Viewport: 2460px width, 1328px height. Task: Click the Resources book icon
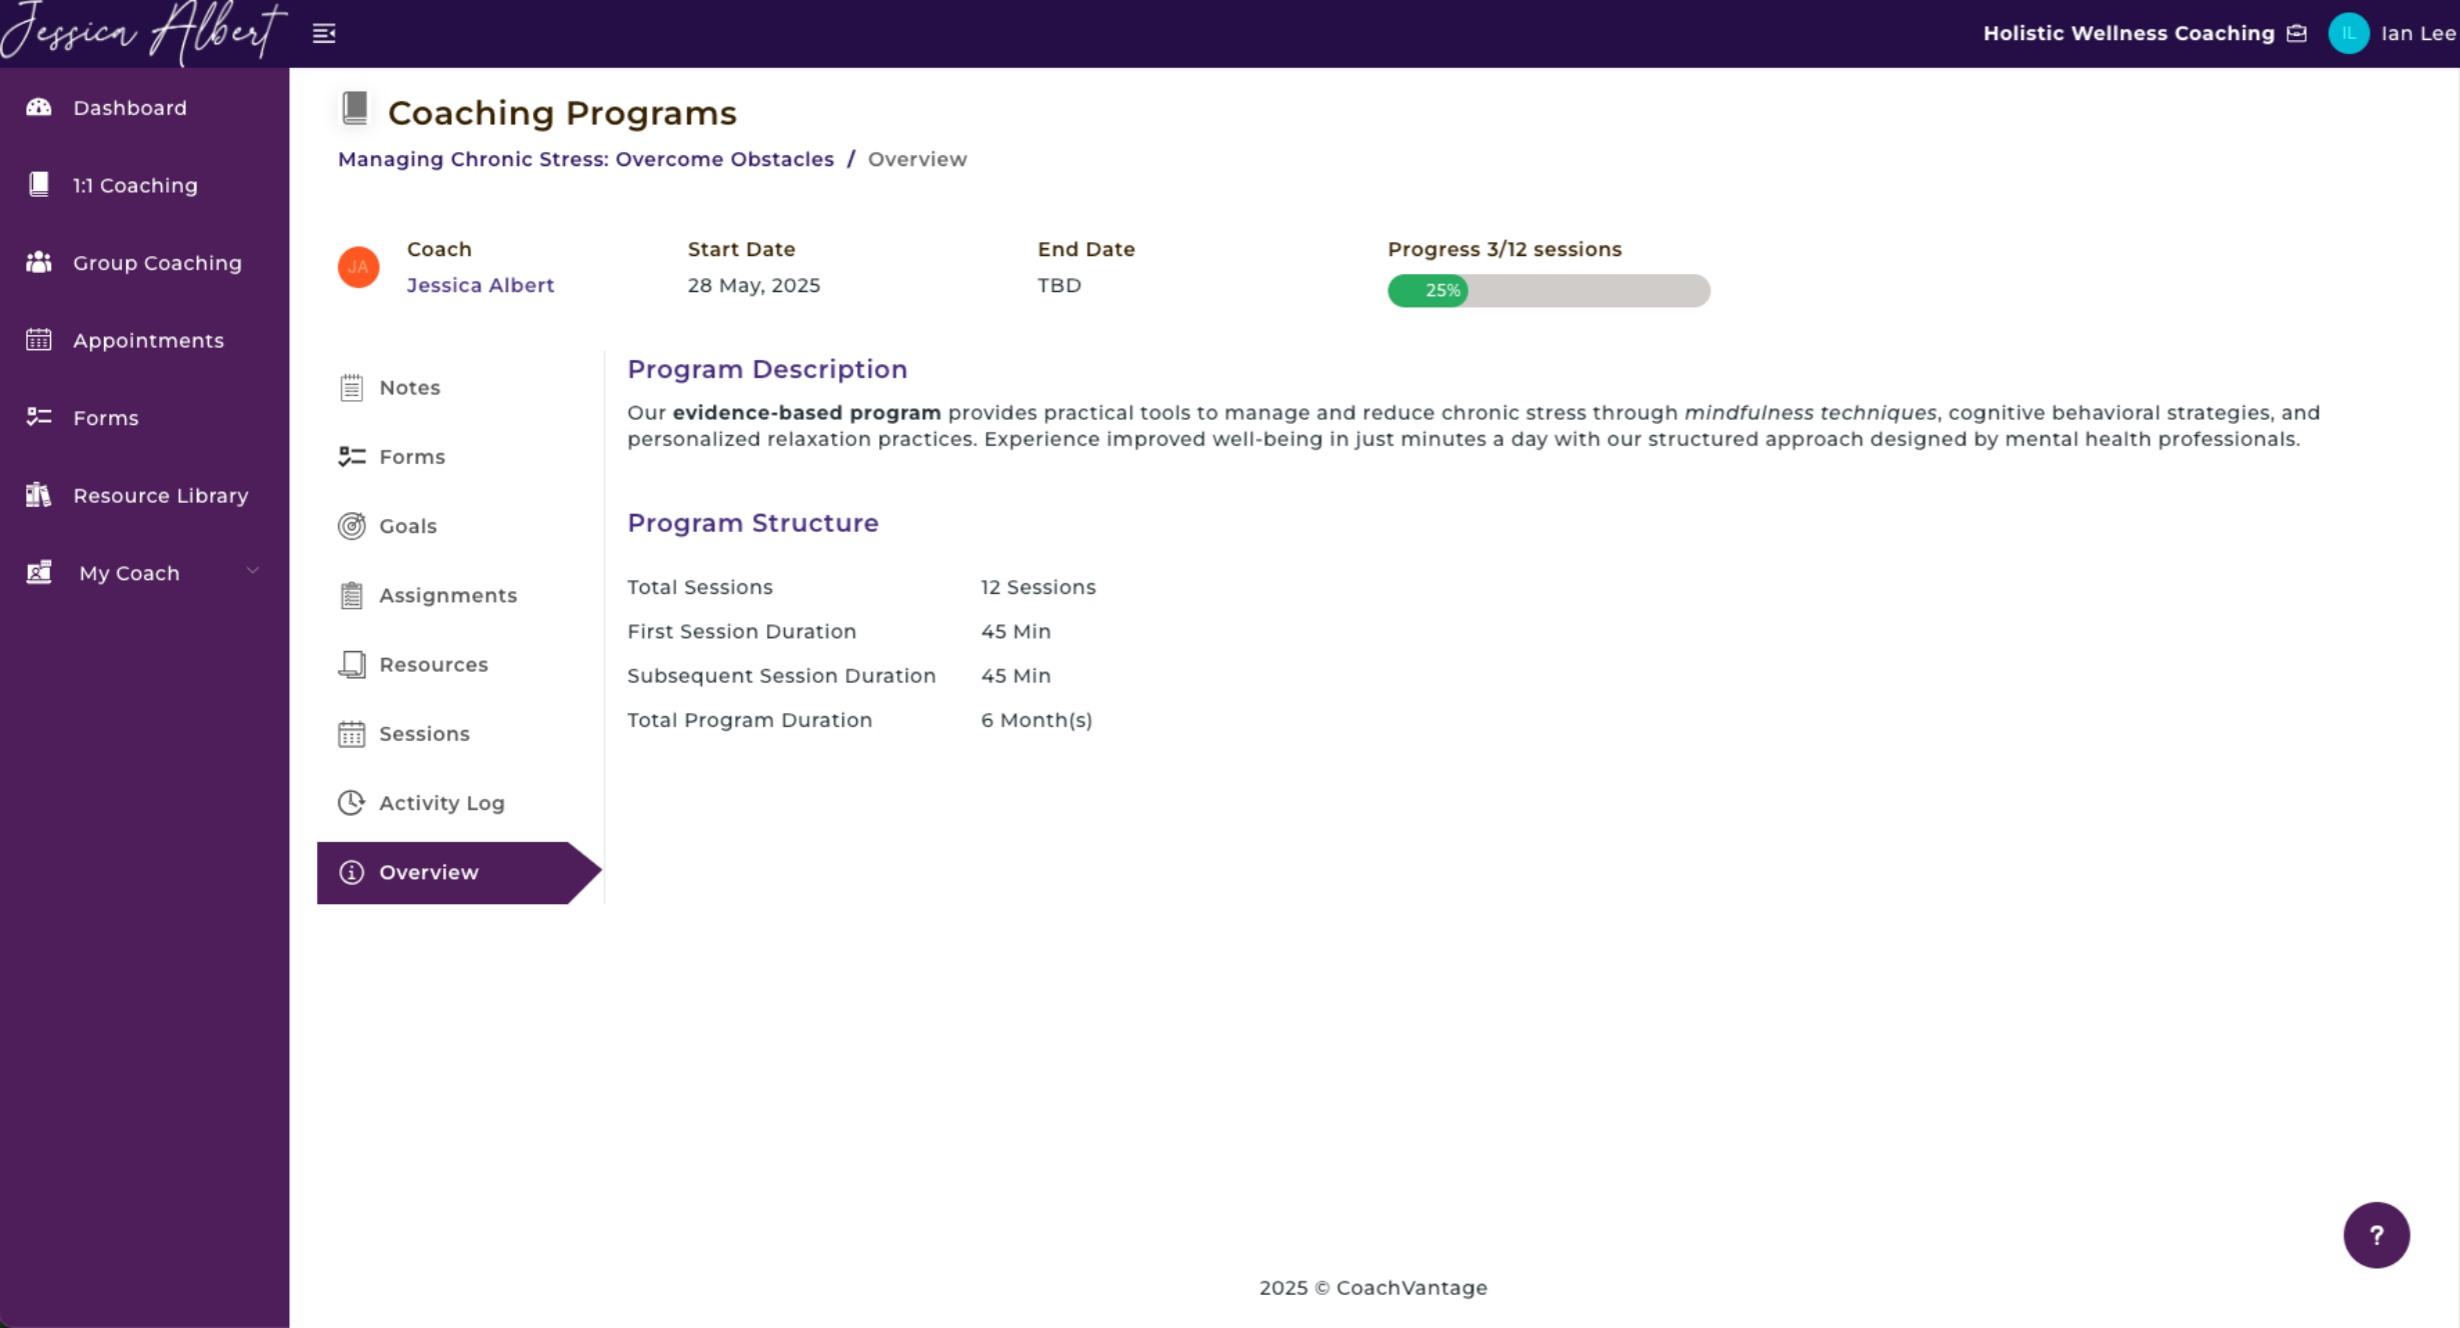pyautogui.click(x=351, y=664)
